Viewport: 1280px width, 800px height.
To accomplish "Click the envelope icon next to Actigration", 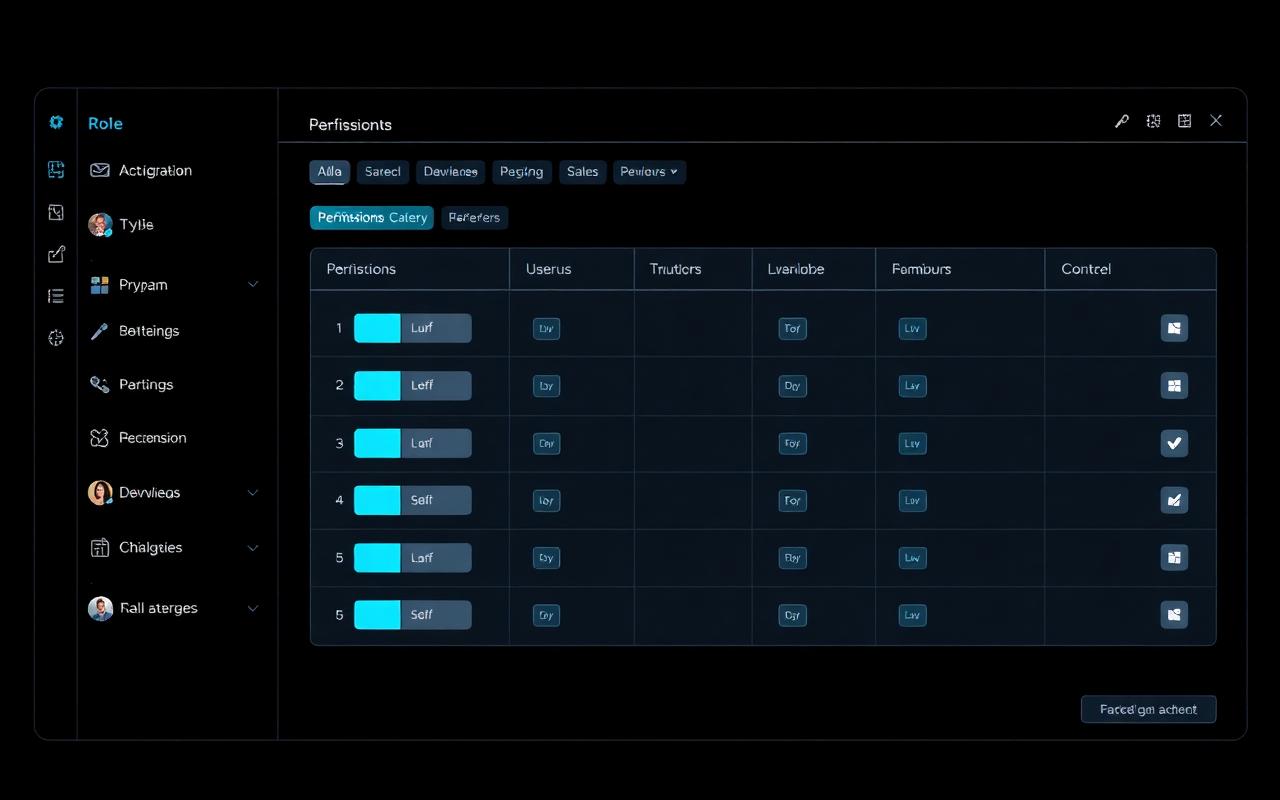I will pos(99,170).
